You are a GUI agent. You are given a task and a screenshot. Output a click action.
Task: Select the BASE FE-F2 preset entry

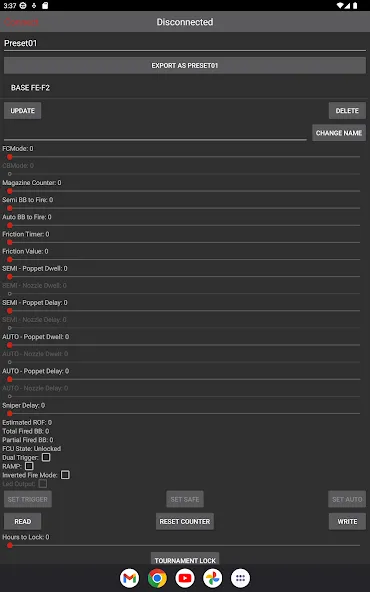[185, 88]
